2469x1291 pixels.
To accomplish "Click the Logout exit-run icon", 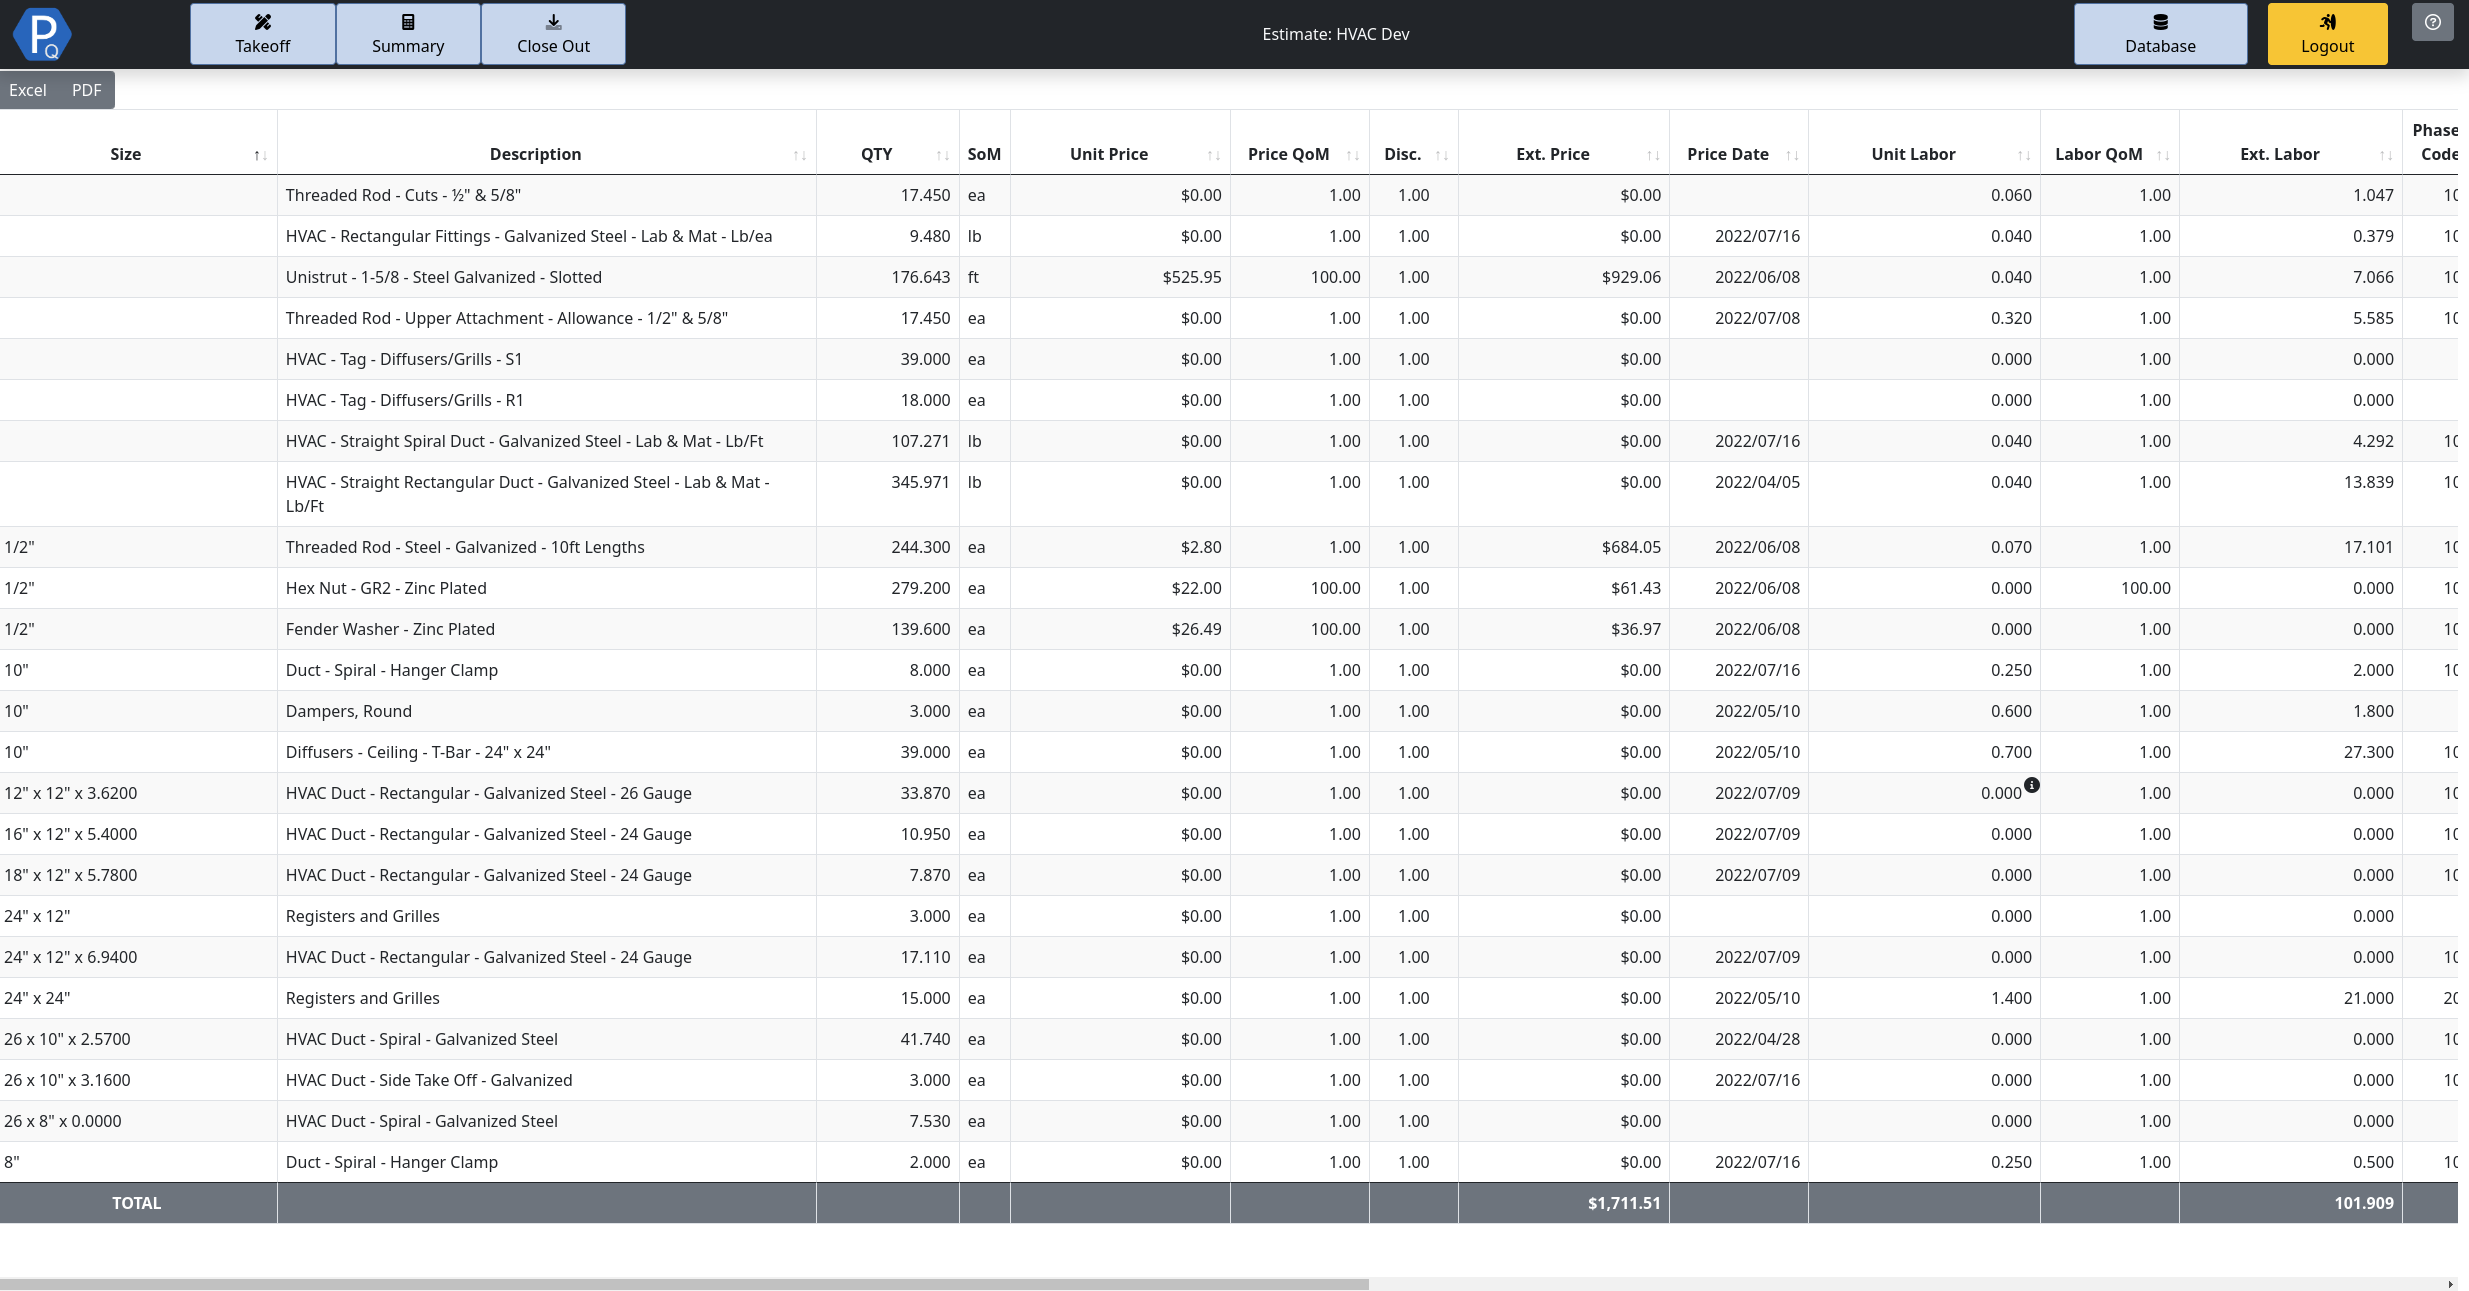I will click(2327, 21).
